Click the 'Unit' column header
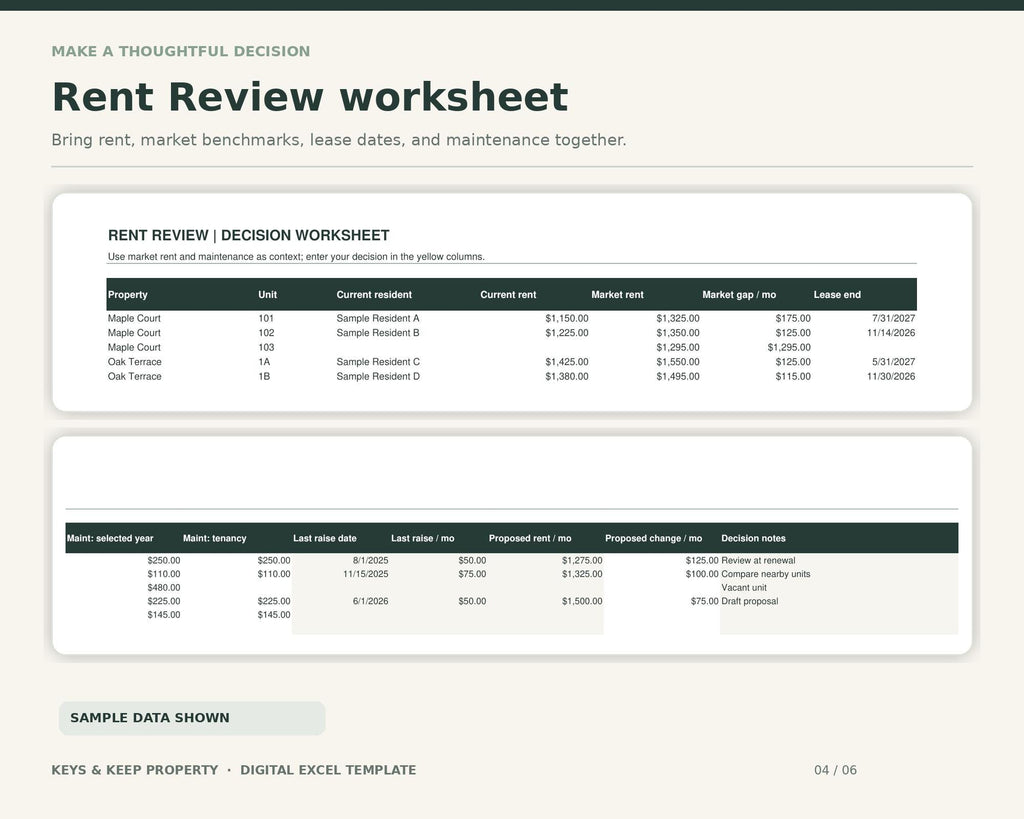The width and height of the screenshot is (1024, 819). (267, 295)
